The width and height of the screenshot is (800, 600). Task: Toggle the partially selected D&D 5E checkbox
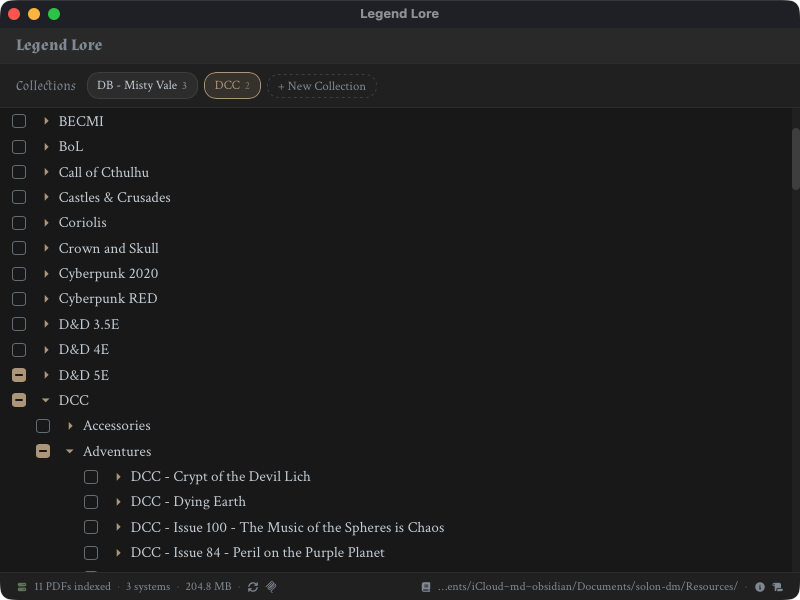[19, 375]
